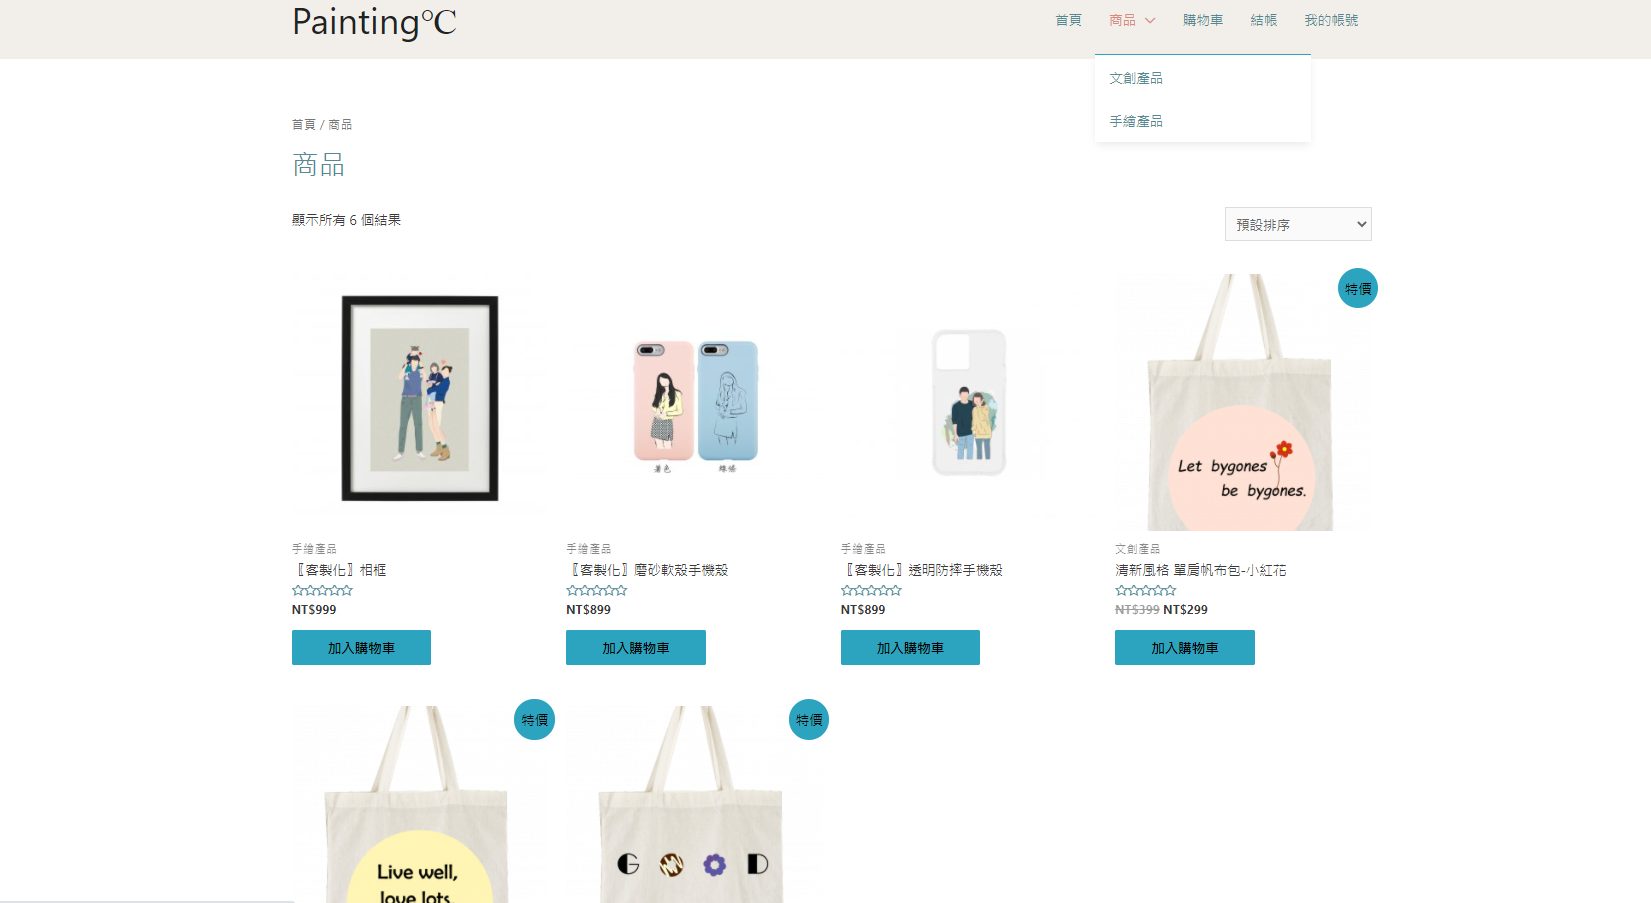The image size is (1651, 903).
Task: Open the 首頁 menu item
Action: click(x=1068, y=20)
